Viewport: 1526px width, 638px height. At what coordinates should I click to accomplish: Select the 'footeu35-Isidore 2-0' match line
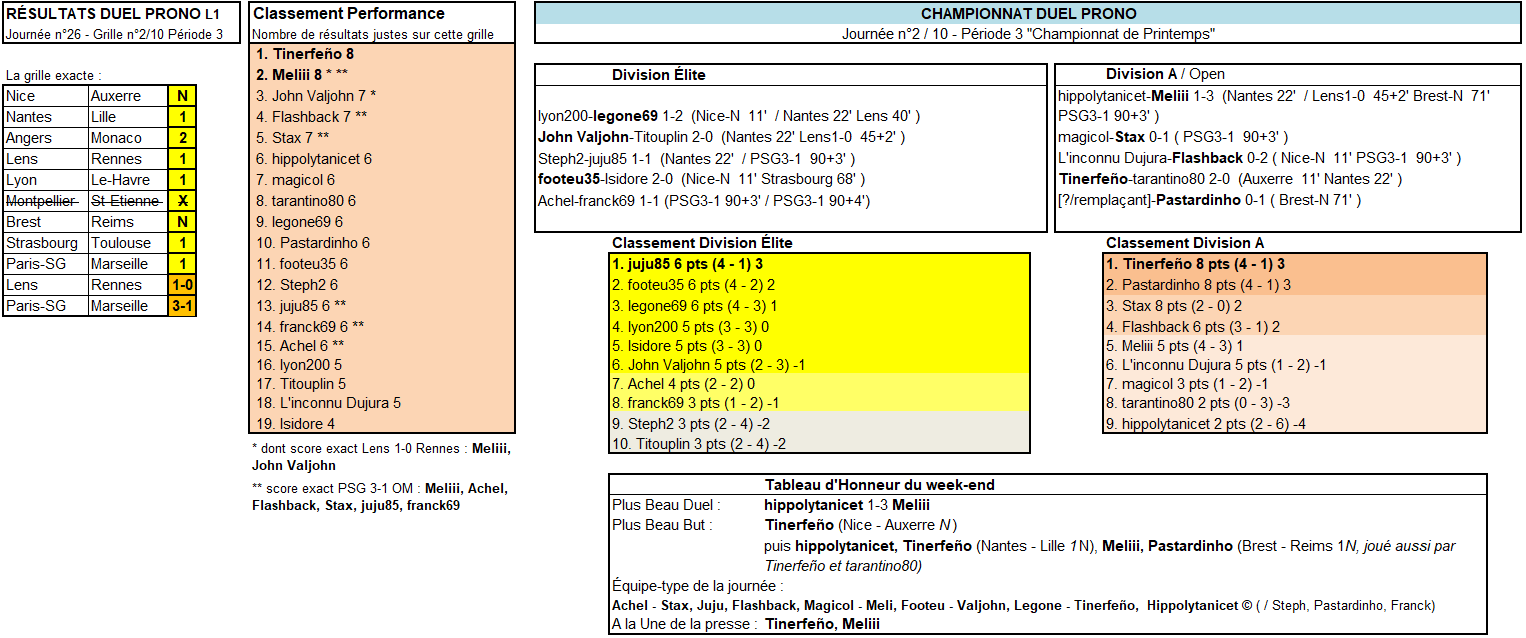point(700,179)
